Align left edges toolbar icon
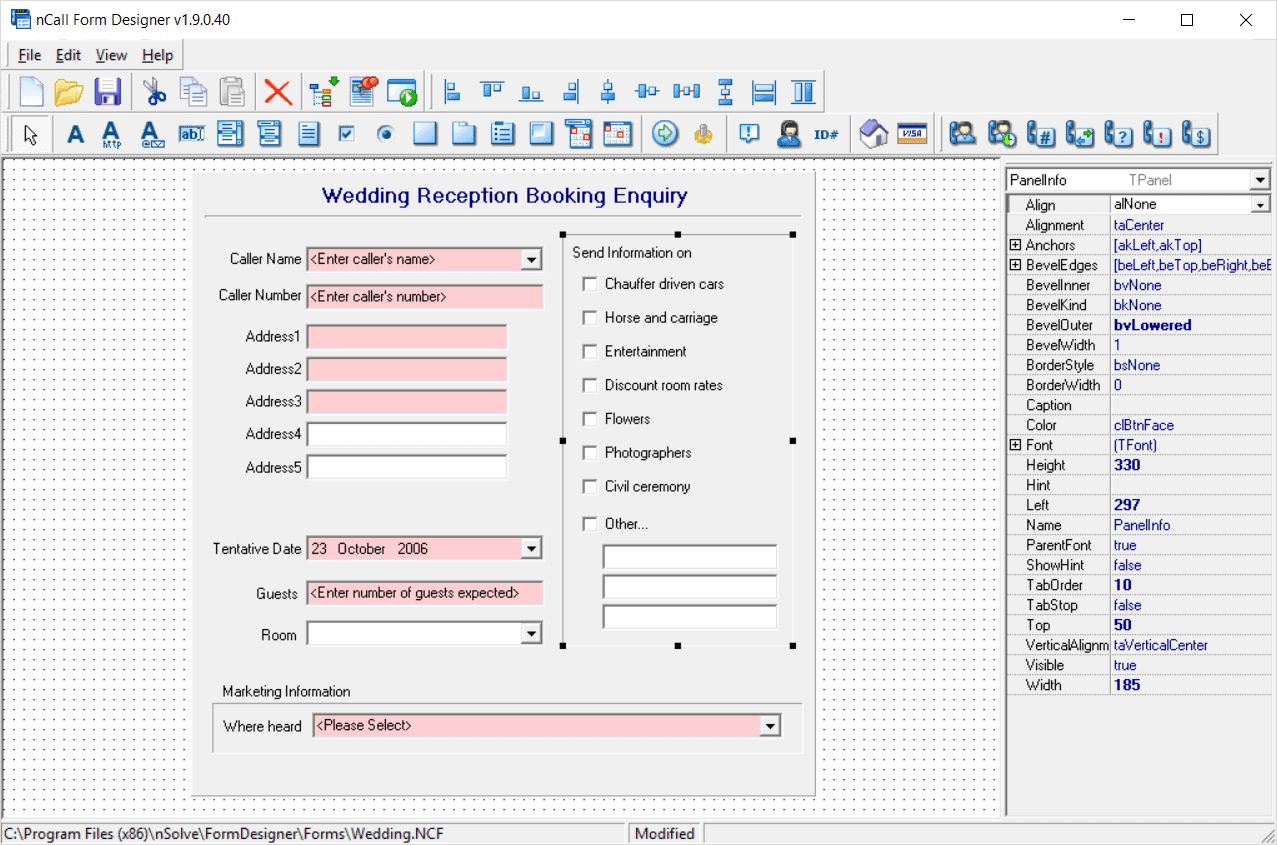The width and height of the screenshot is (1277, 845). (x=452, y=92)
